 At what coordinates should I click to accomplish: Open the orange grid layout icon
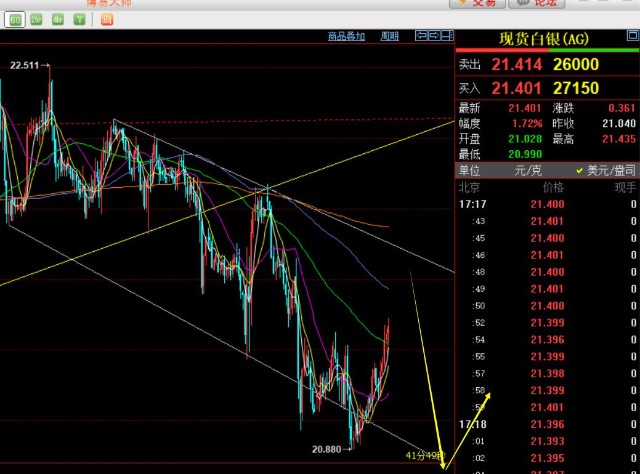107,19
